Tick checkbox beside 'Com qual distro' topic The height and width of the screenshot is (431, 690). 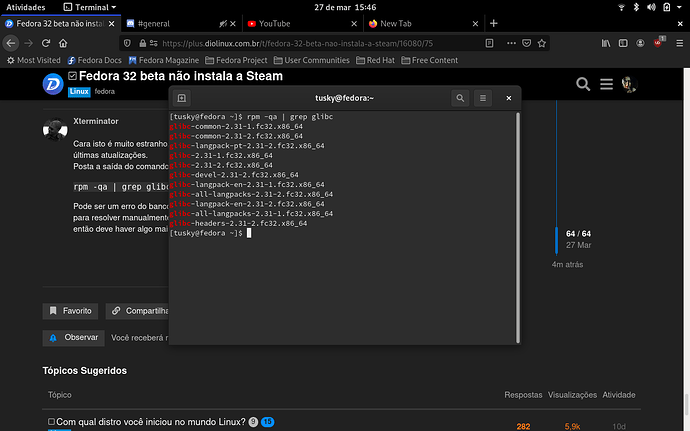52,422
